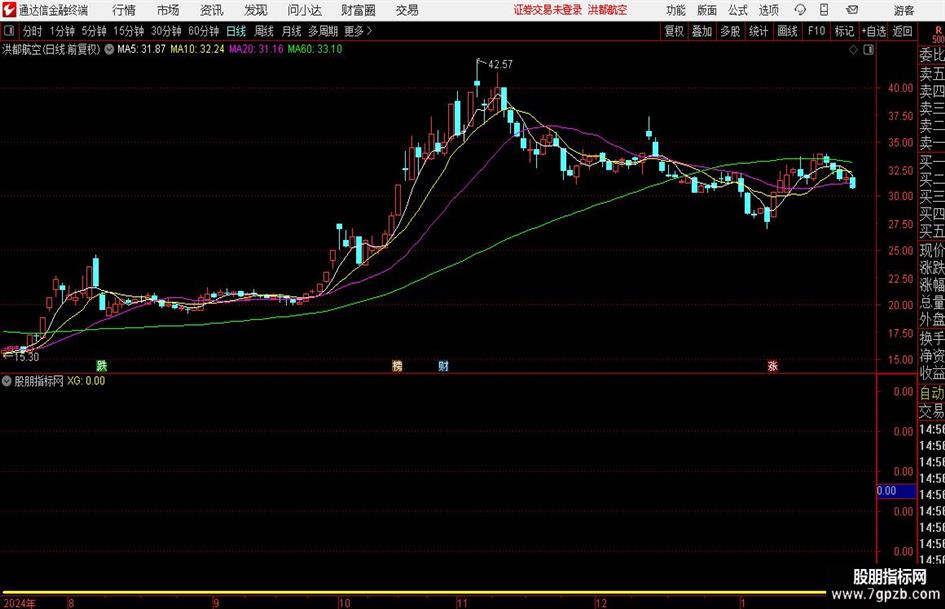Switch to 周线 weekly period
Viewport: 945px width, 609px height.
pyautogui.click(x=263, y=31)
